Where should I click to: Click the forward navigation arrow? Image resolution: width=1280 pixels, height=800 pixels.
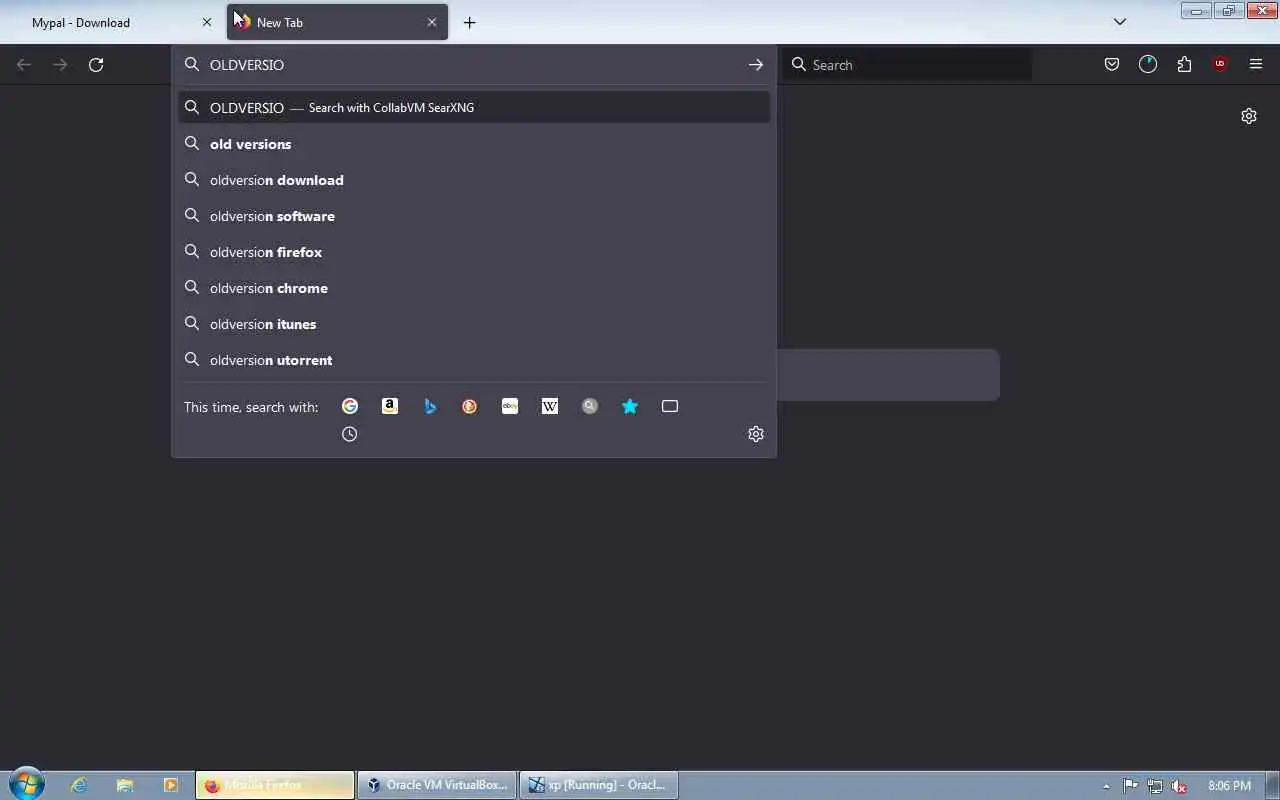(60, 65)
